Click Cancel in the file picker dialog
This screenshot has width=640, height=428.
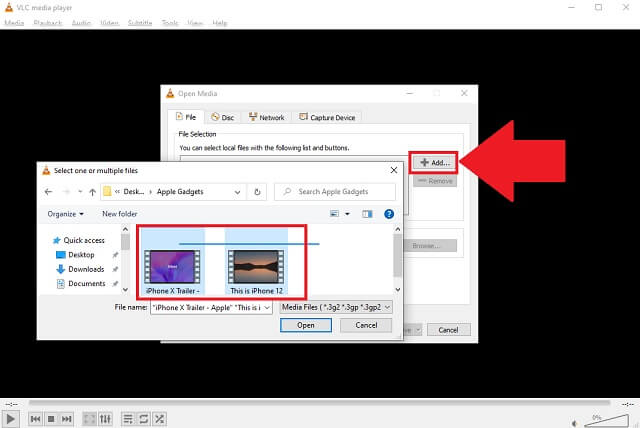point(366,325)
